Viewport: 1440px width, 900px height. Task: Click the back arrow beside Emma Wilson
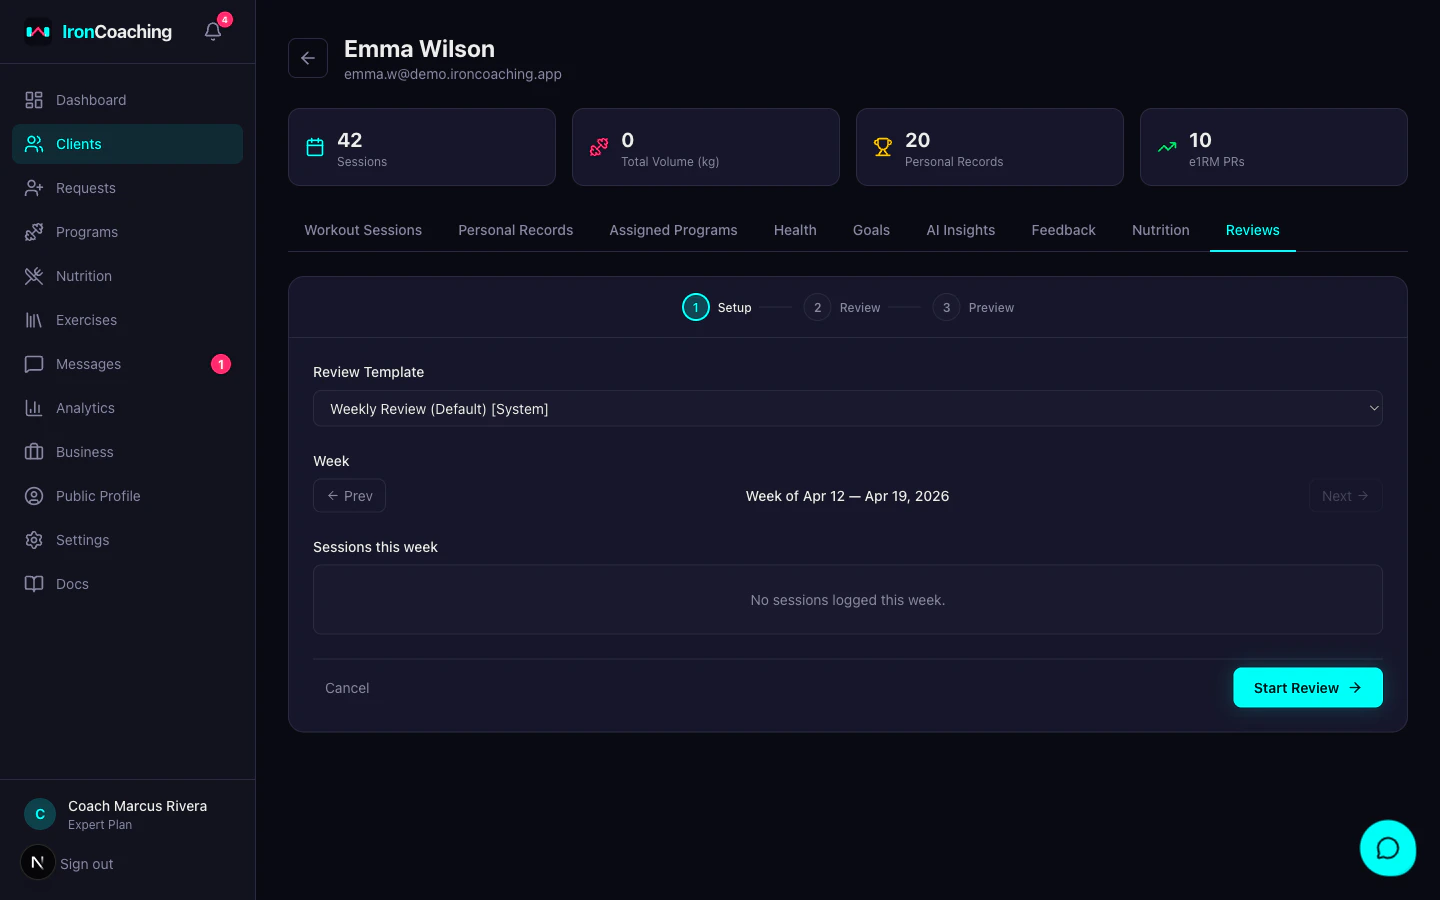pos(308,58)
